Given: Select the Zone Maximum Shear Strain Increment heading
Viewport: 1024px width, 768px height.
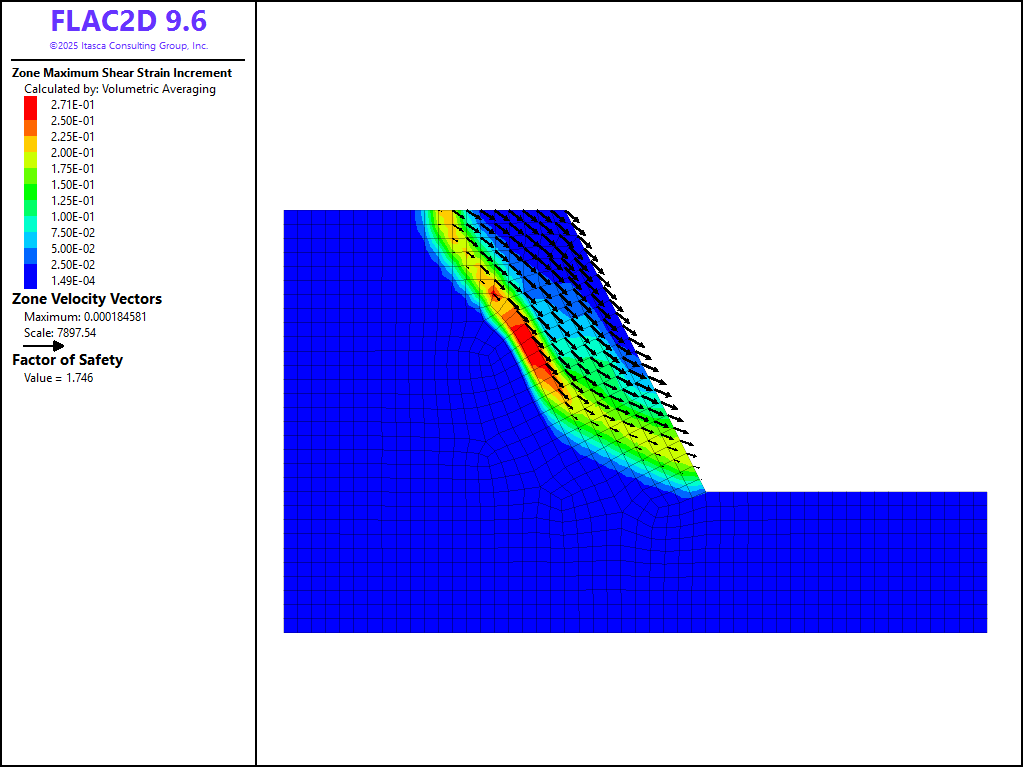Looking at the screenshot, I should [x=121, y=73].
